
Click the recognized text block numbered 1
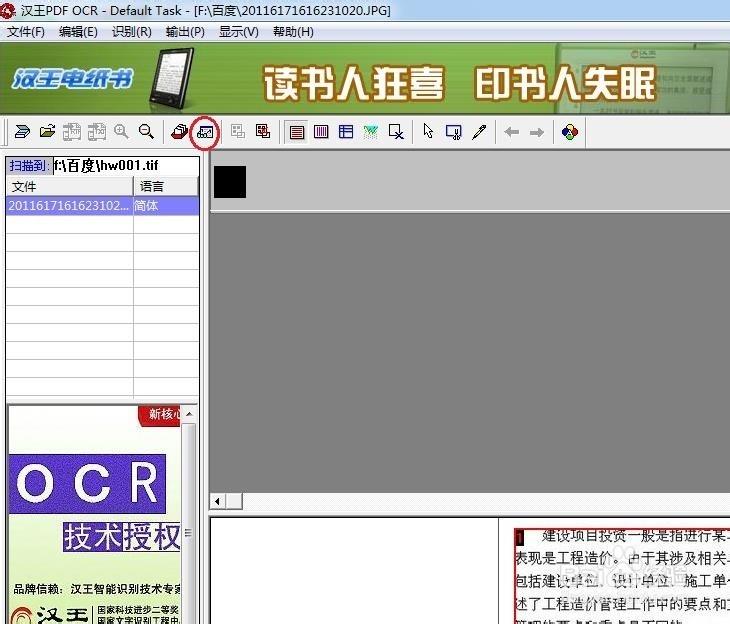(x=622, y=576)
